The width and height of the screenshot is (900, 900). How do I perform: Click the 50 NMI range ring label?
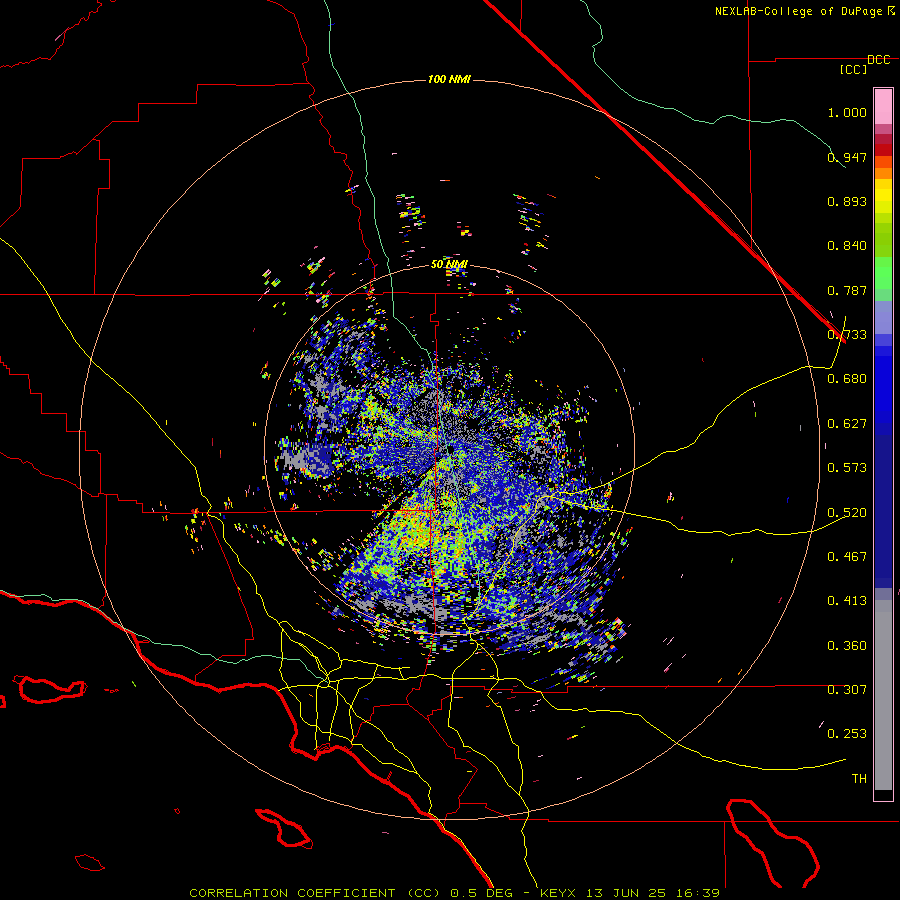click(449, 264)
